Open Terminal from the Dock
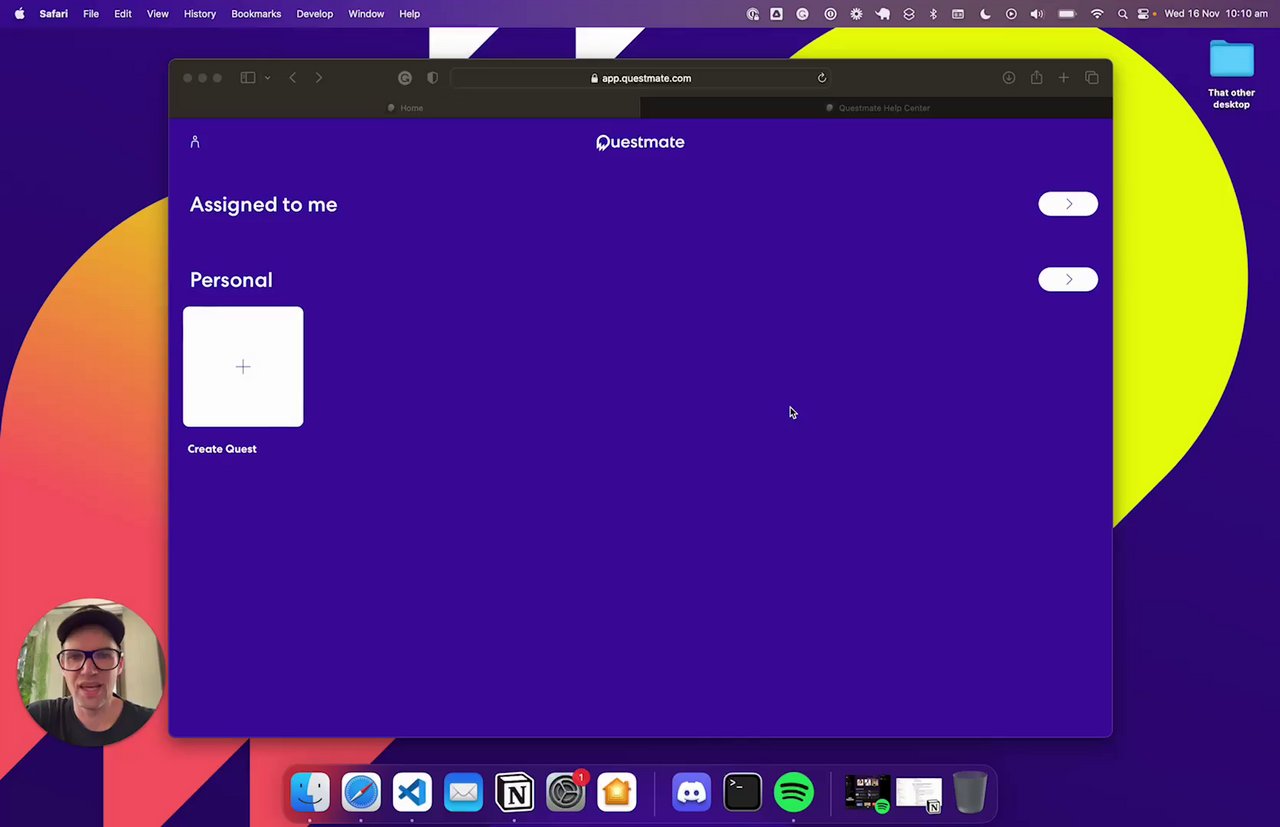Viewport: 1280px width, 827px height. pos(743,793)
